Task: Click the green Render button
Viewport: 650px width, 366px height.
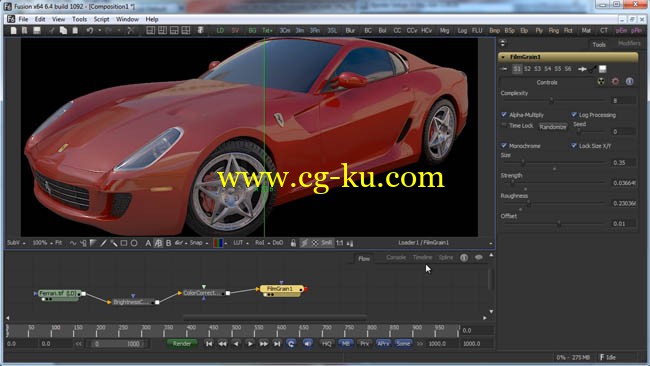Action: point(182,344)
